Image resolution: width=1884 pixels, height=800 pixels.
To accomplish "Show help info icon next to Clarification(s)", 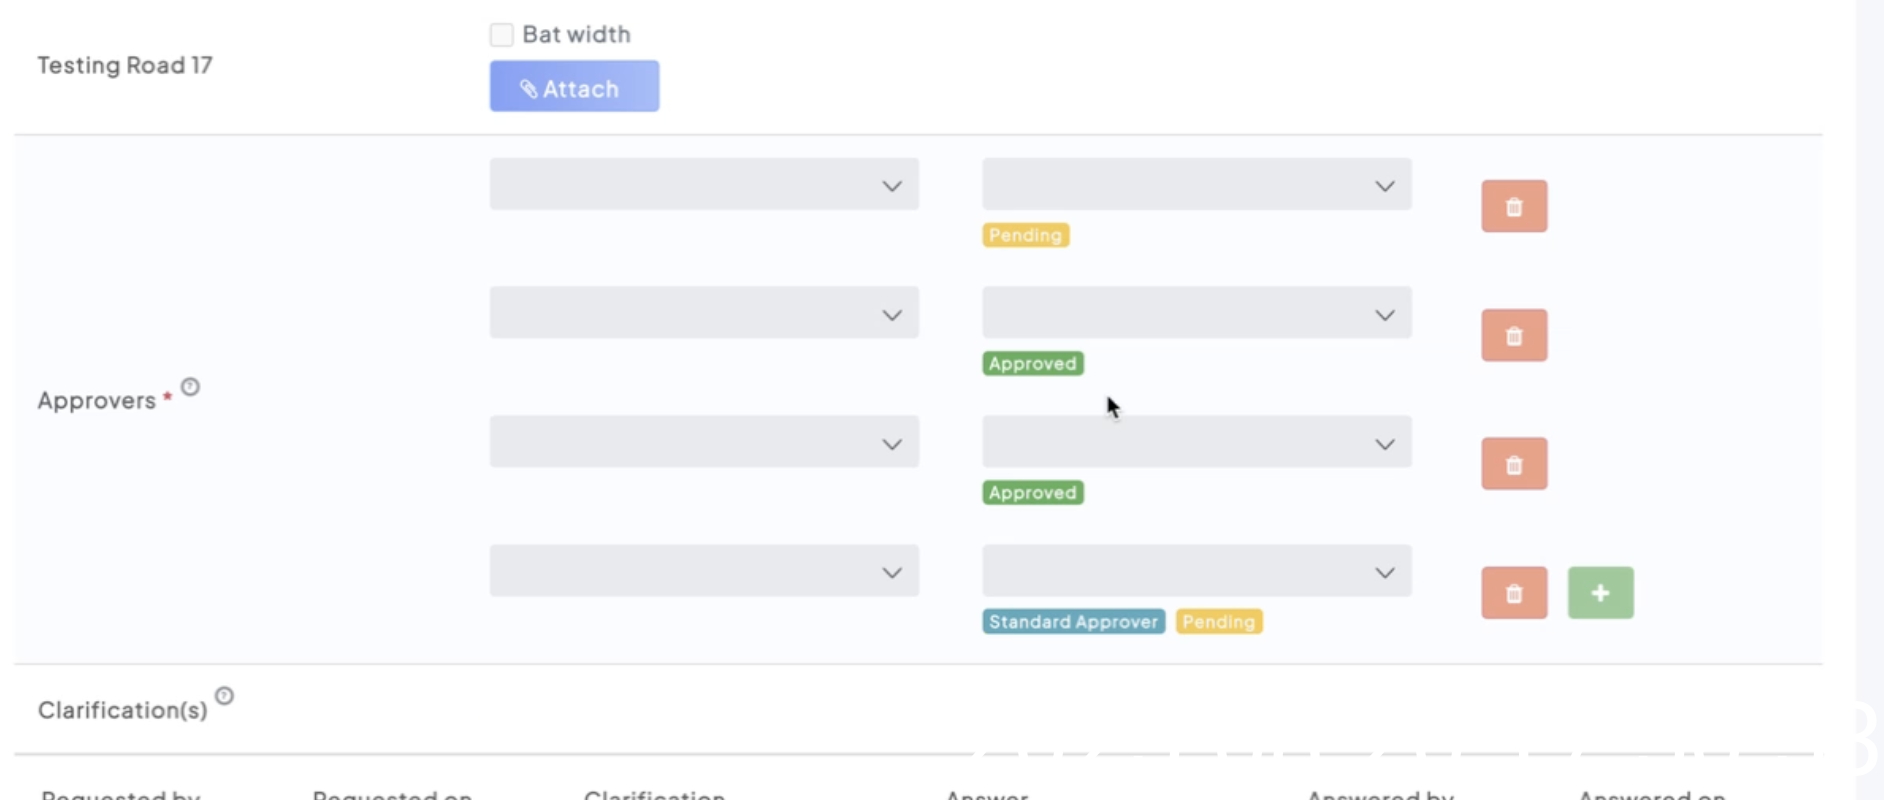I will point(224,696).
